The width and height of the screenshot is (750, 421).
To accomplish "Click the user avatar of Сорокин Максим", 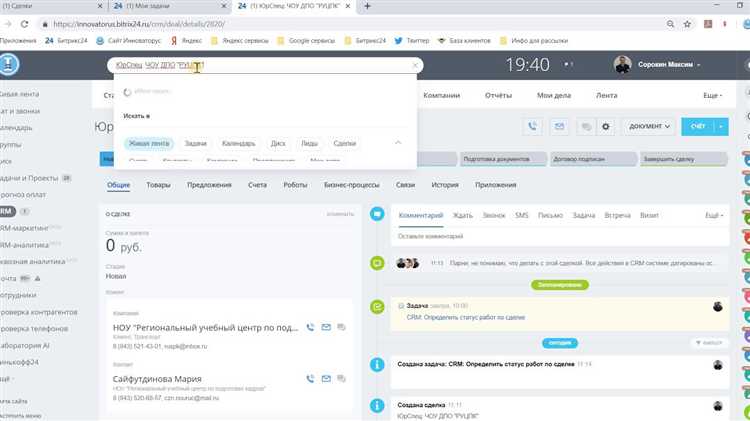I will (x=622, y=65).
